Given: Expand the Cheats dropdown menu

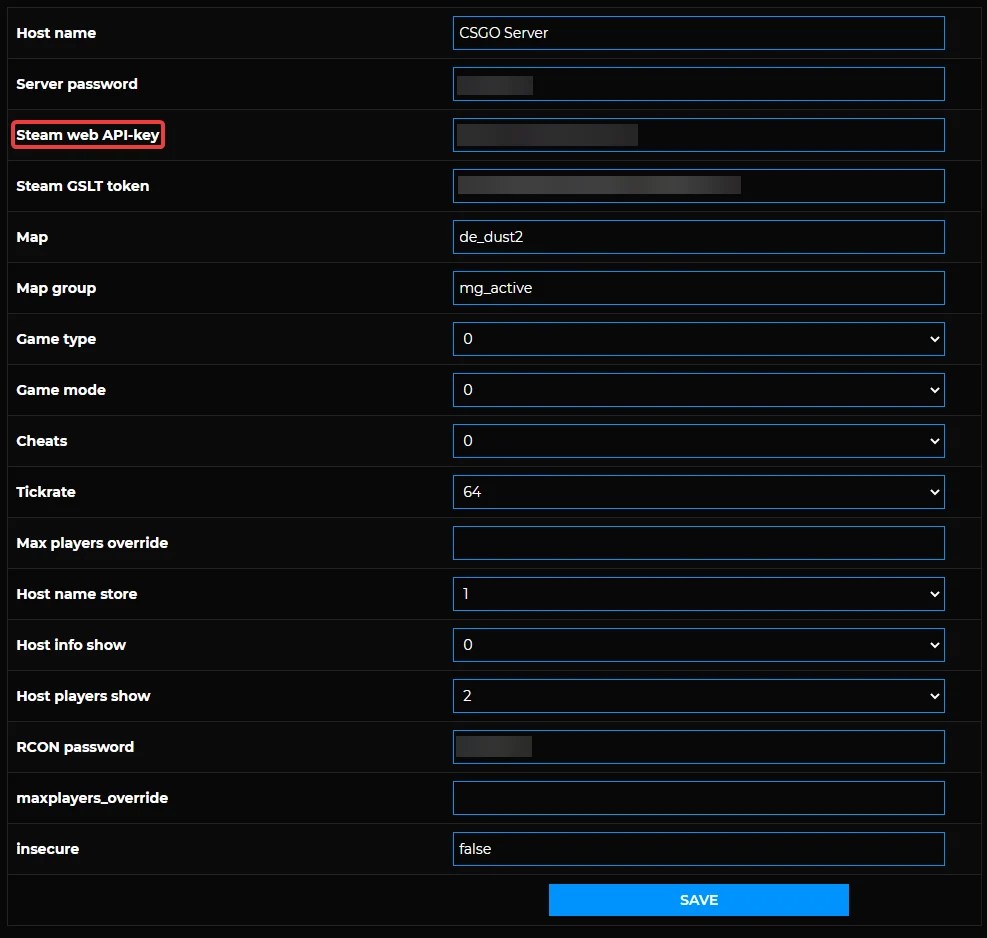Looking at the screenshot, I should [698, 441].
